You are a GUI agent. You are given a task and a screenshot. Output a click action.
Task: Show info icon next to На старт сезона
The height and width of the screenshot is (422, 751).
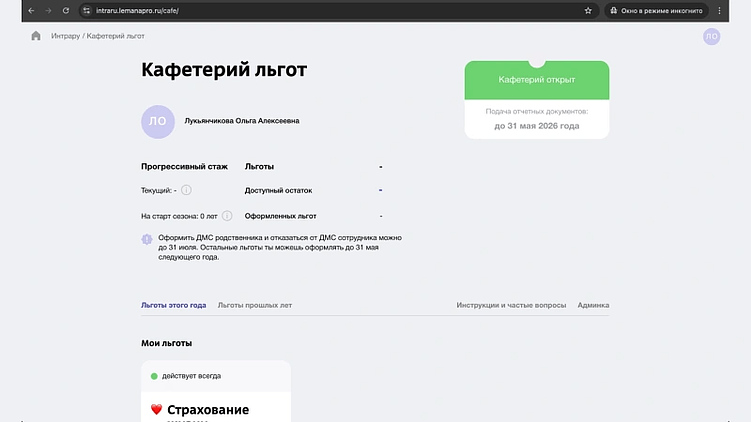[x=227, y=216]
